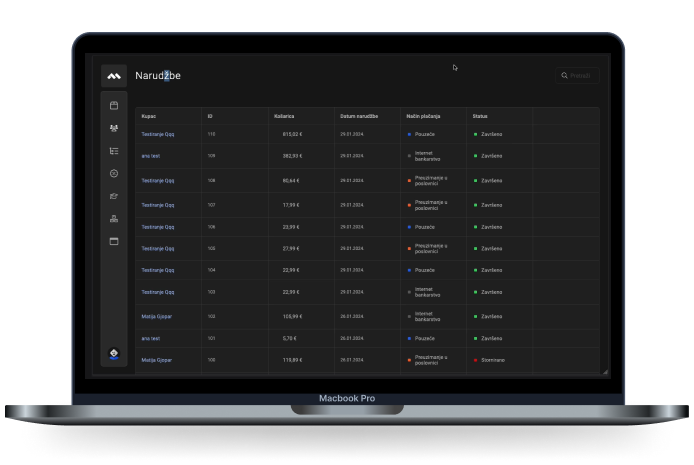Image resolution: width=694 pixels, height=465 pixels.
Task: Select order ID 107 cell
Action: click(211, 205)
